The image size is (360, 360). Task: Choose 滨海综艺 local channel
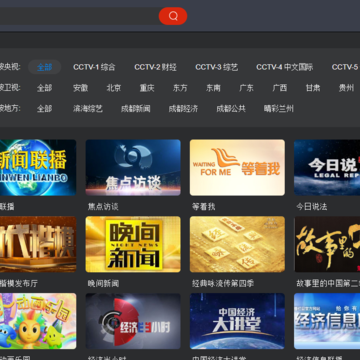coord(88,109)
